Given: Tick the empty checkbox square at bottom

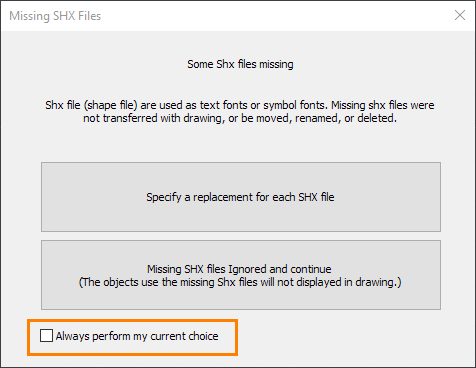Looking at the screenshot, I should point(46,336).
